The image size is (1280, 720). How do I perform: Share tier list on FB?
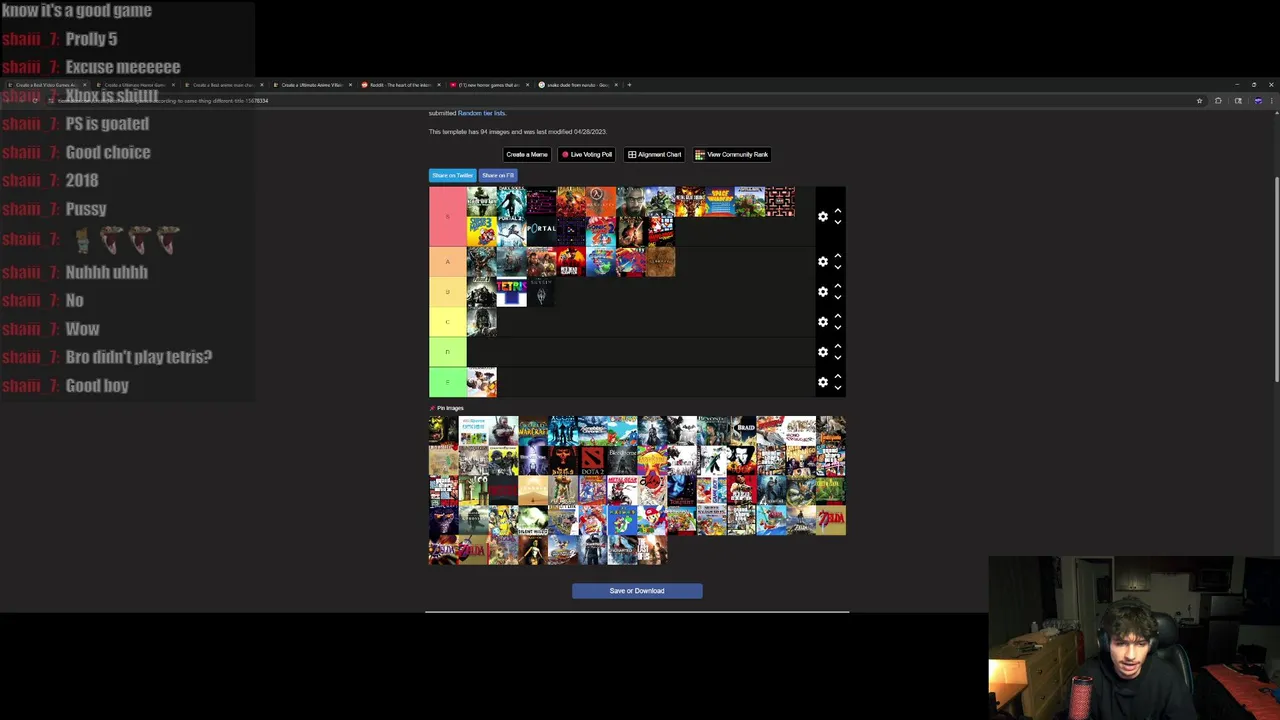[497, 175]
